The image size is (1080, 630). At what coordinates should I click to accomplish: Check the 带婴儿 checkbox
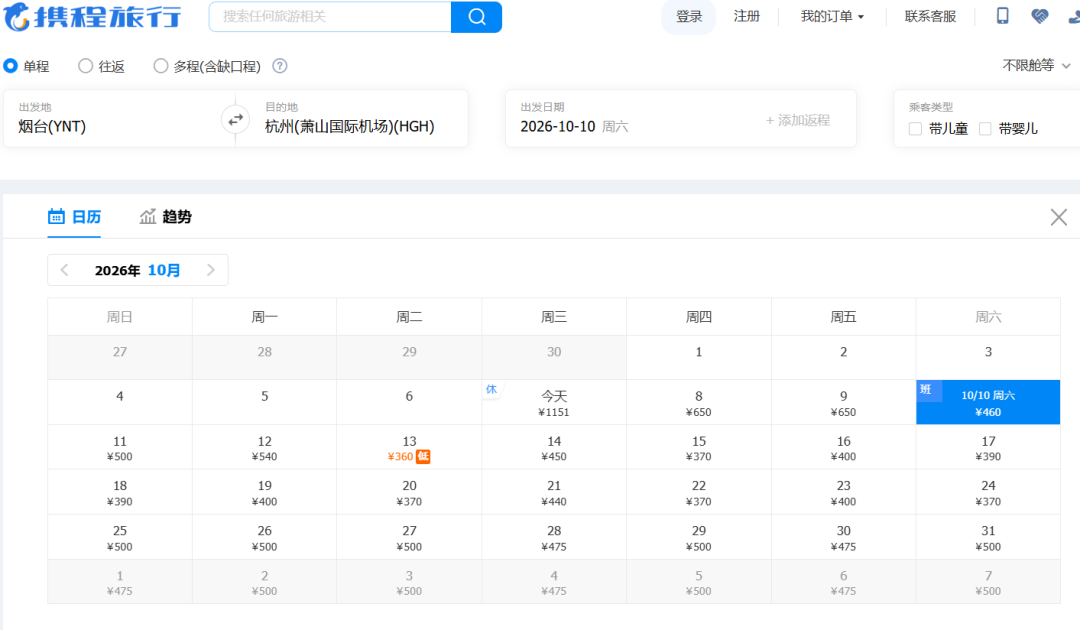click(986, 129)
